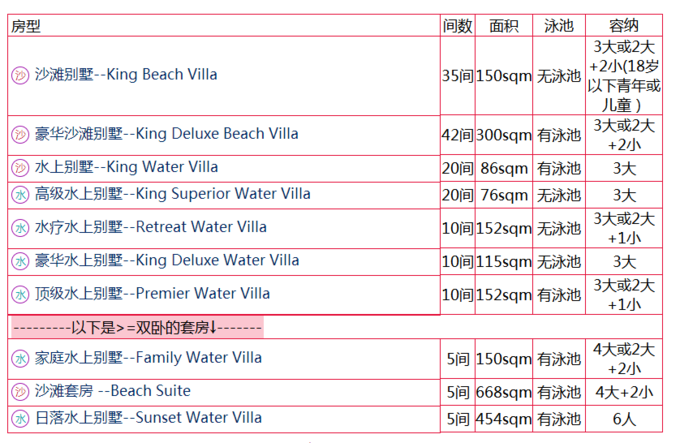Click the 间数 column header
The height and width of the screenshot is (443, 680).
457,26
